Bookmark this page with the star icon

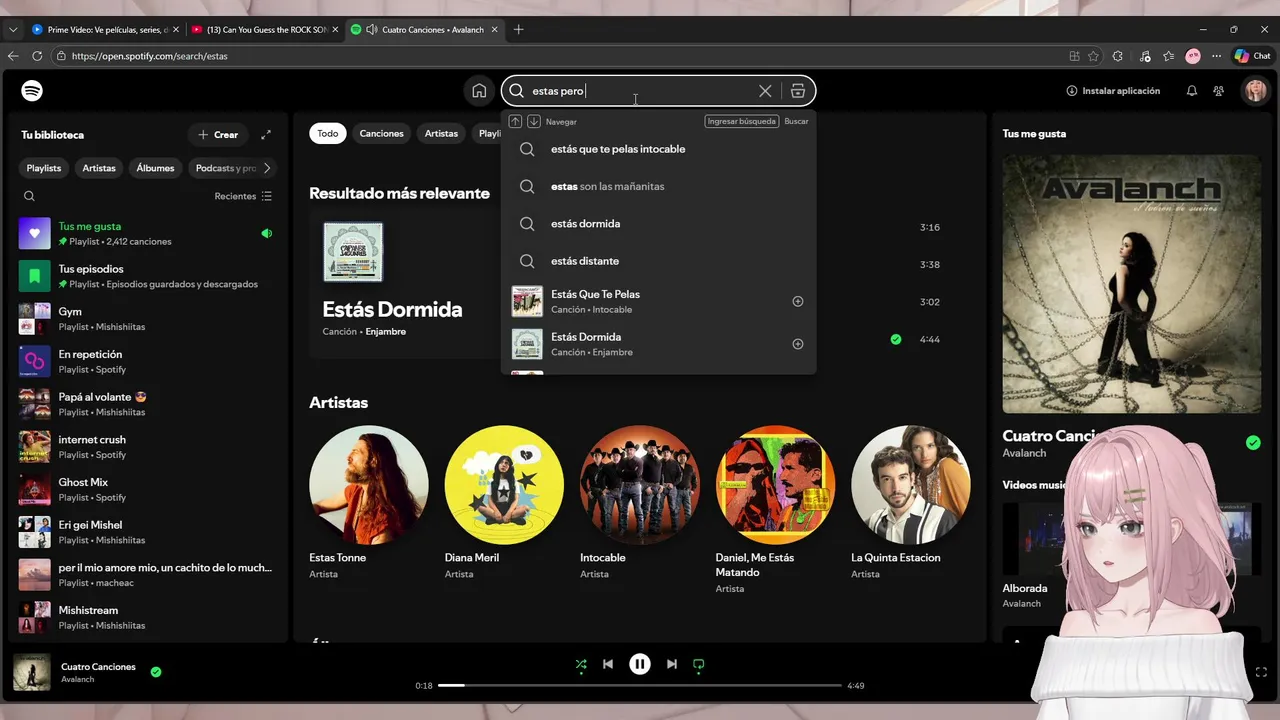[x=1094, y=56]
